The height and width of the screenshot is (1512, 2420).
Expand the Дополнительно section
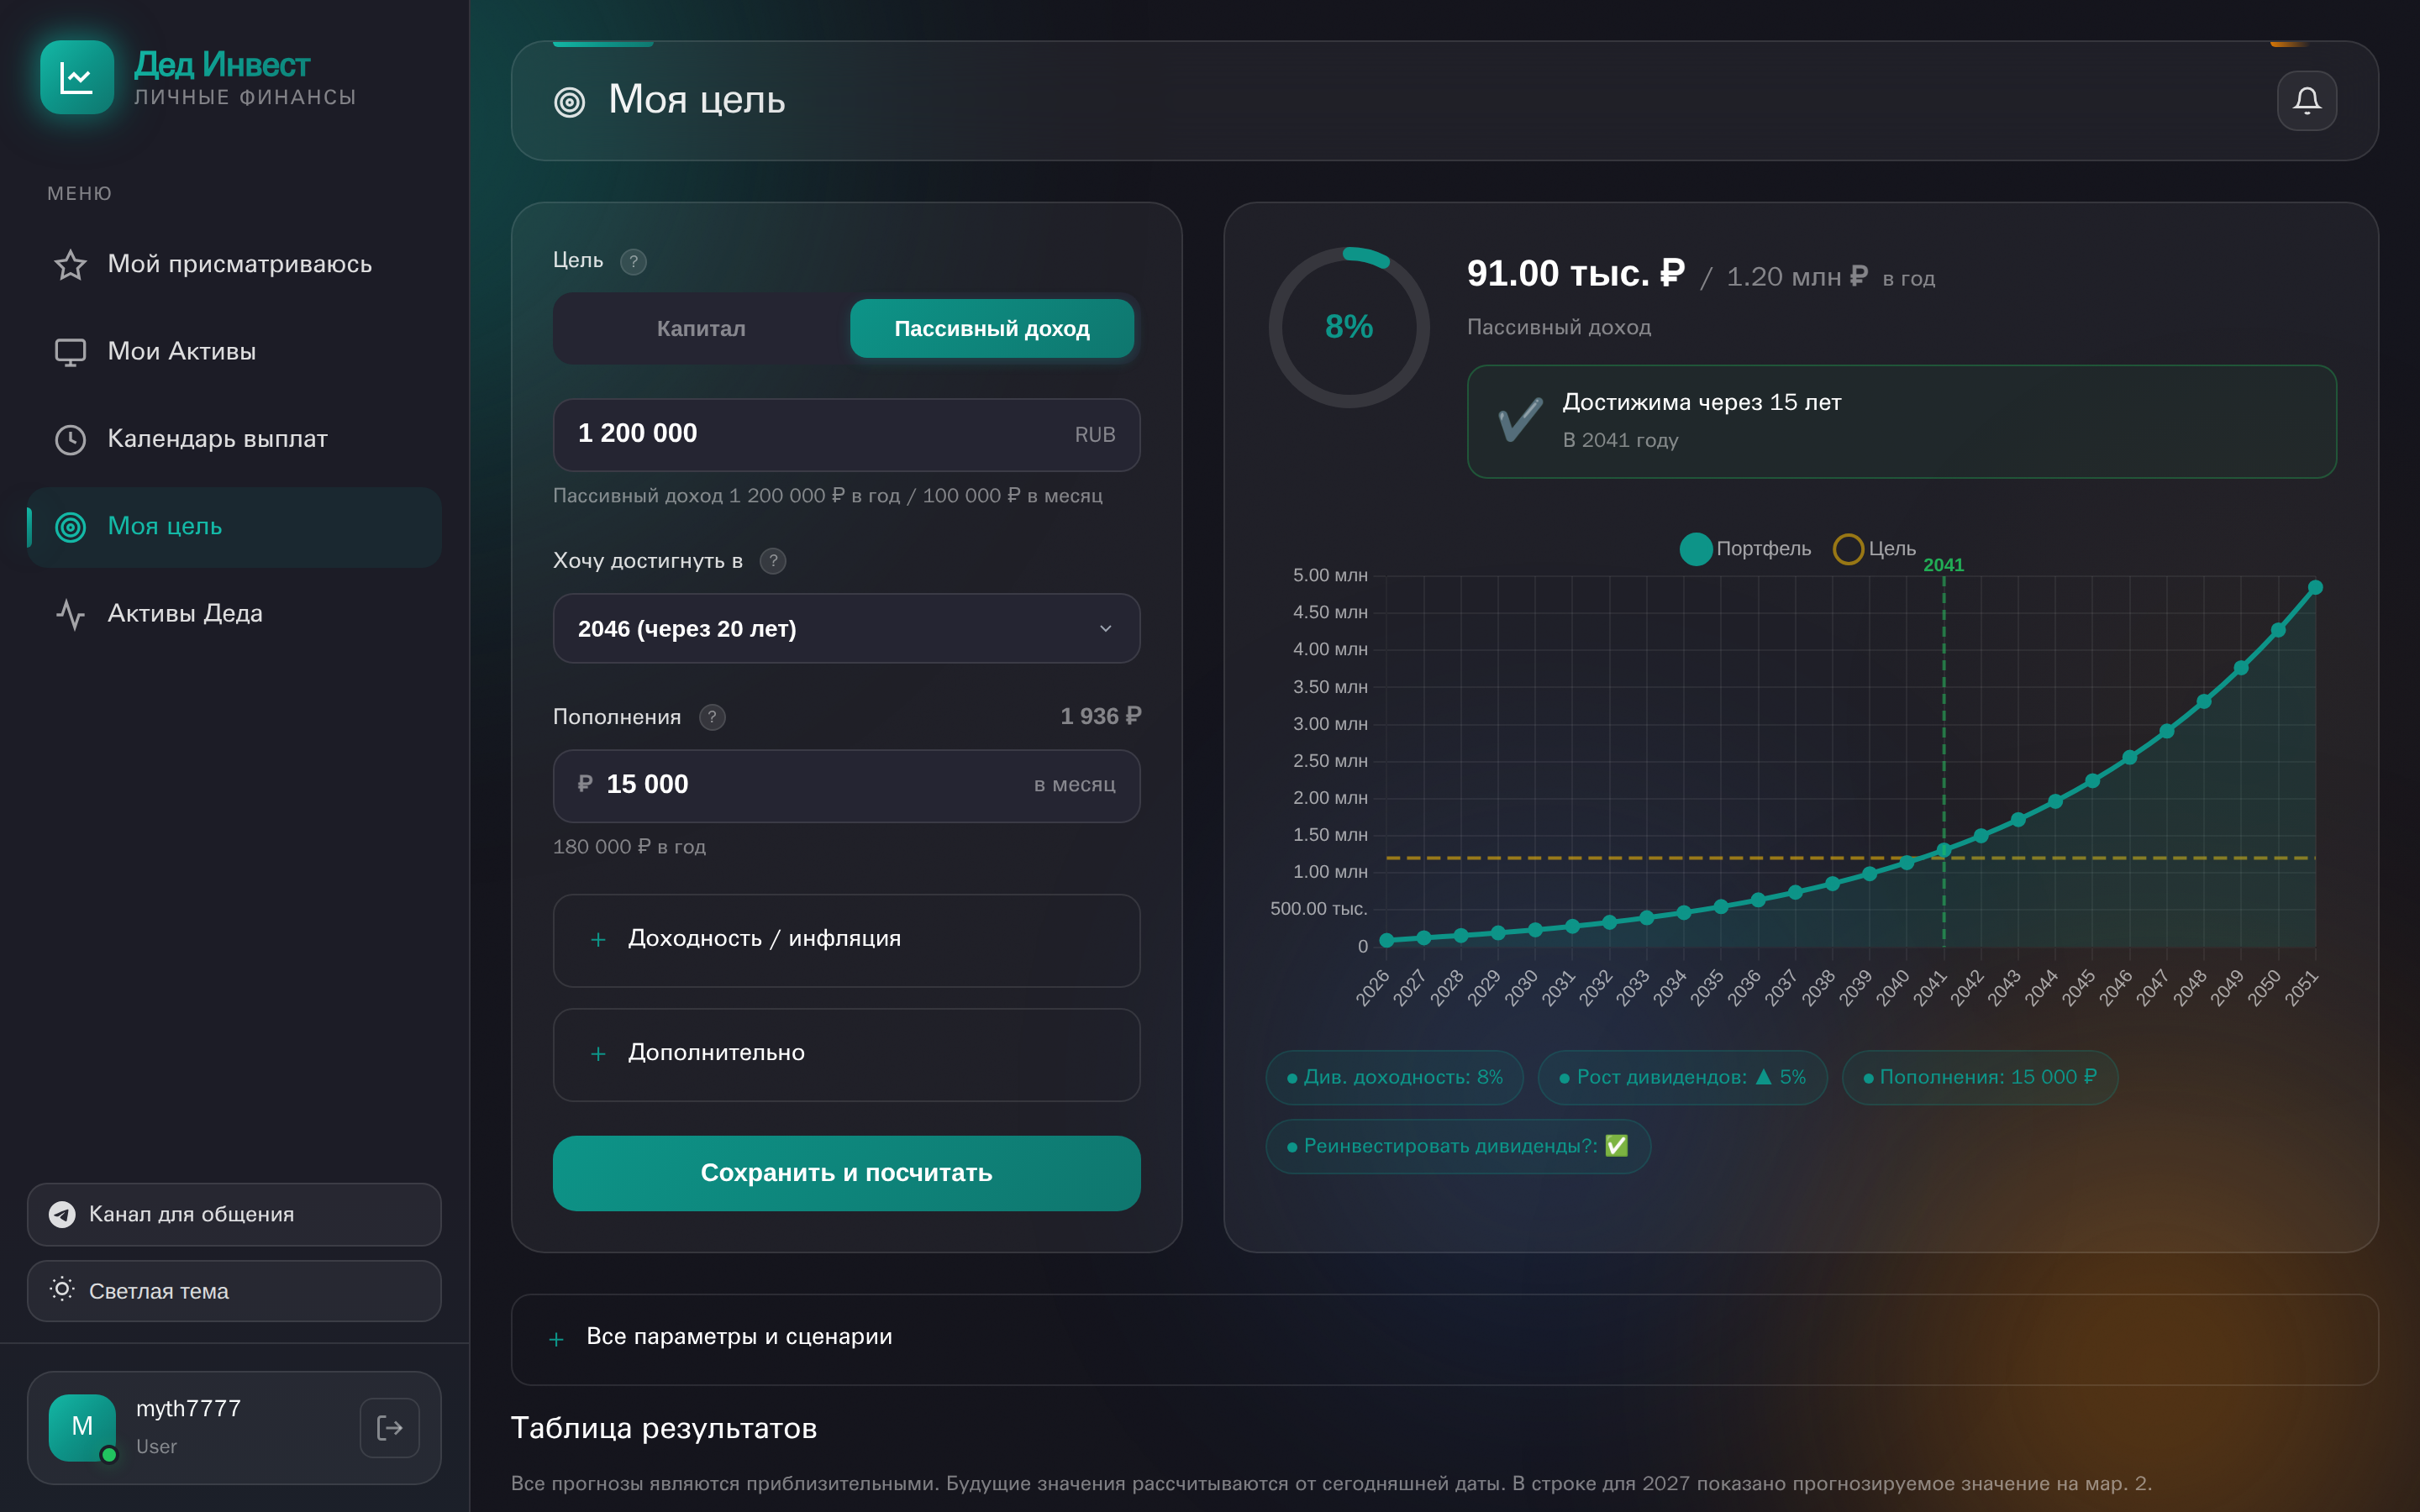846,1053
